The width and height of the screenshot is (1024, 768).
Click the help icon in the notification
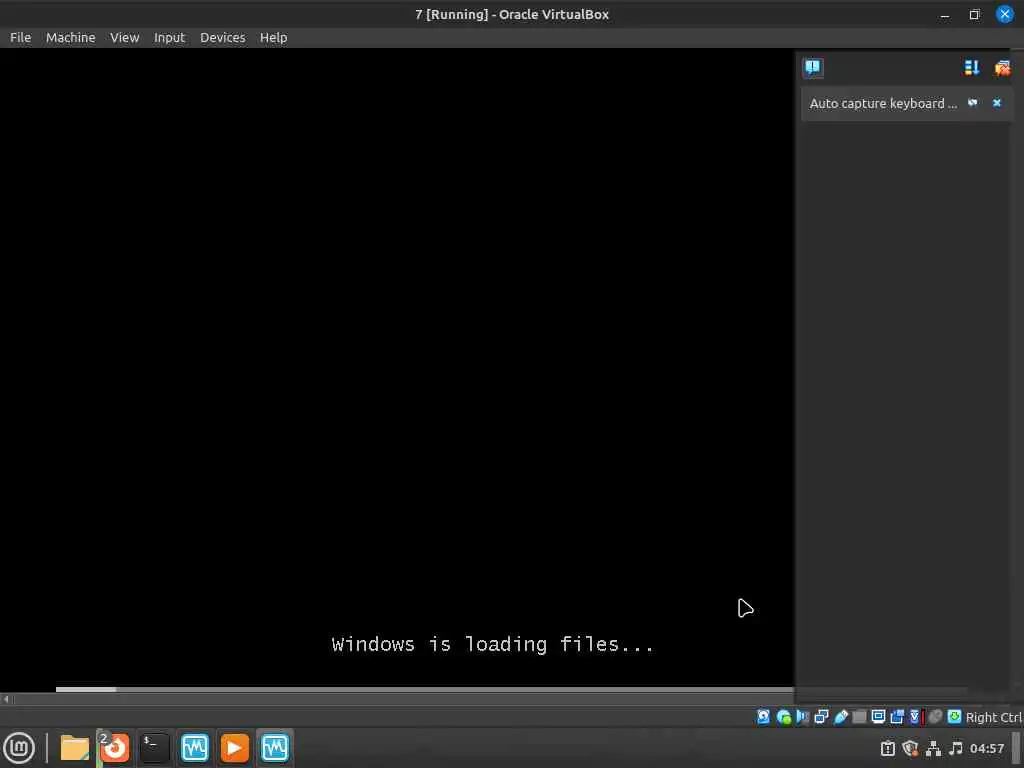click(972, 103)
